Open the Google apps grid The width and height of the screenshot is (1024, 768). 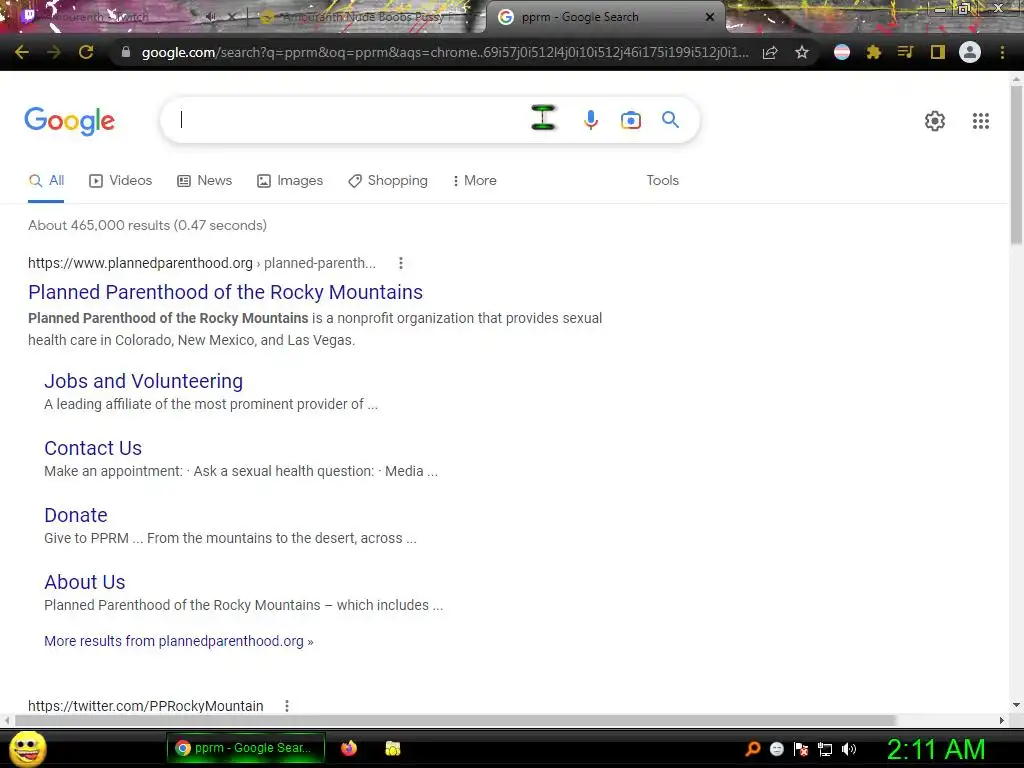coord(981,121)
